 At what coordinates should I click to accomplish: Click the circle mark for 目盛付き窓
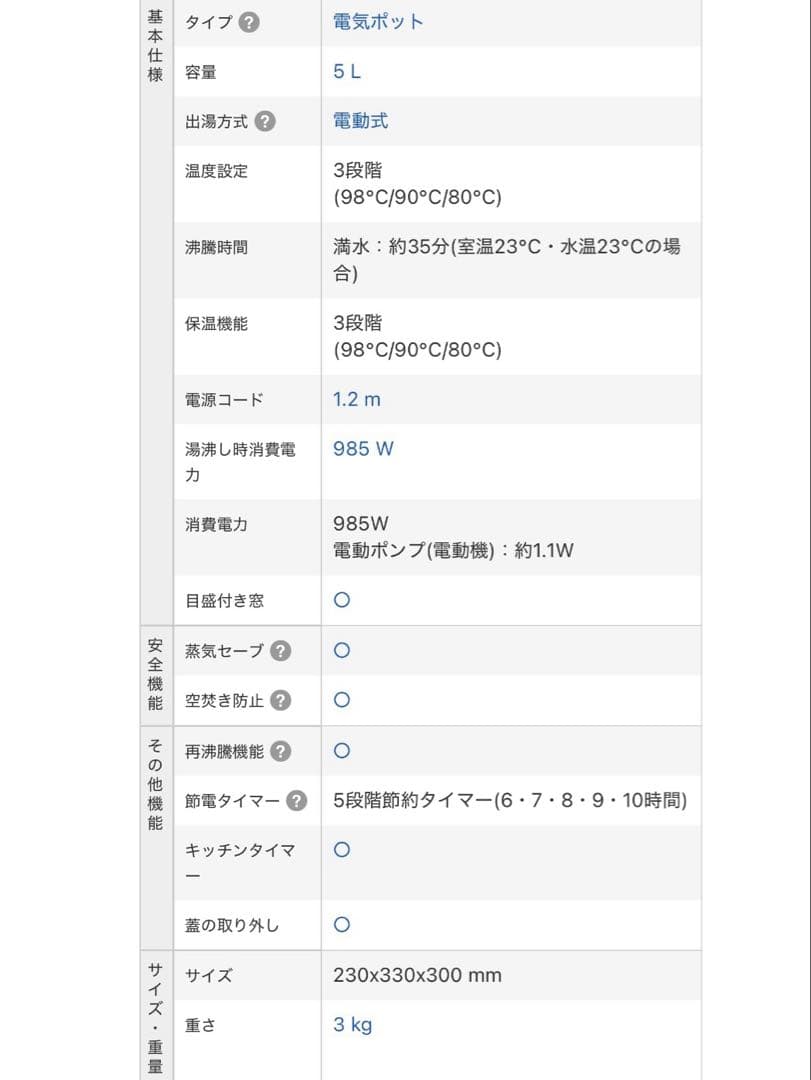(x=342, y=600)
